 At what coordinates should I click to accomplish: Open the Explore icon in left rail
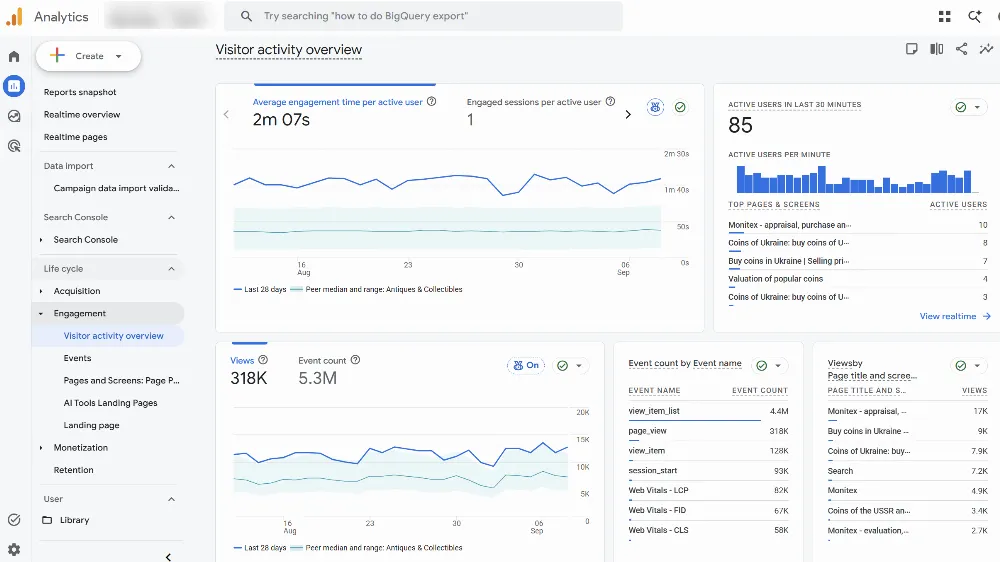pyautogui.click(x=14, y=116)
